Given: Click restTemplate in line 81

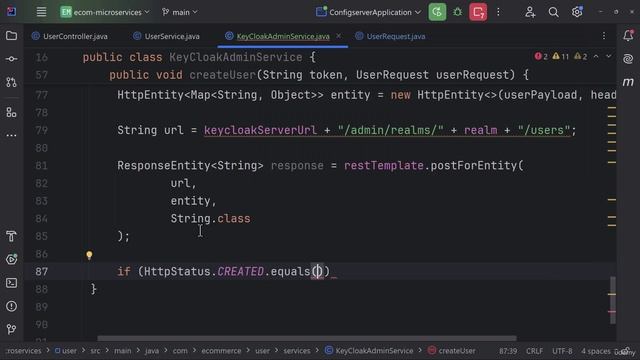Looking at the screenshot, I should tap(383, 165).
